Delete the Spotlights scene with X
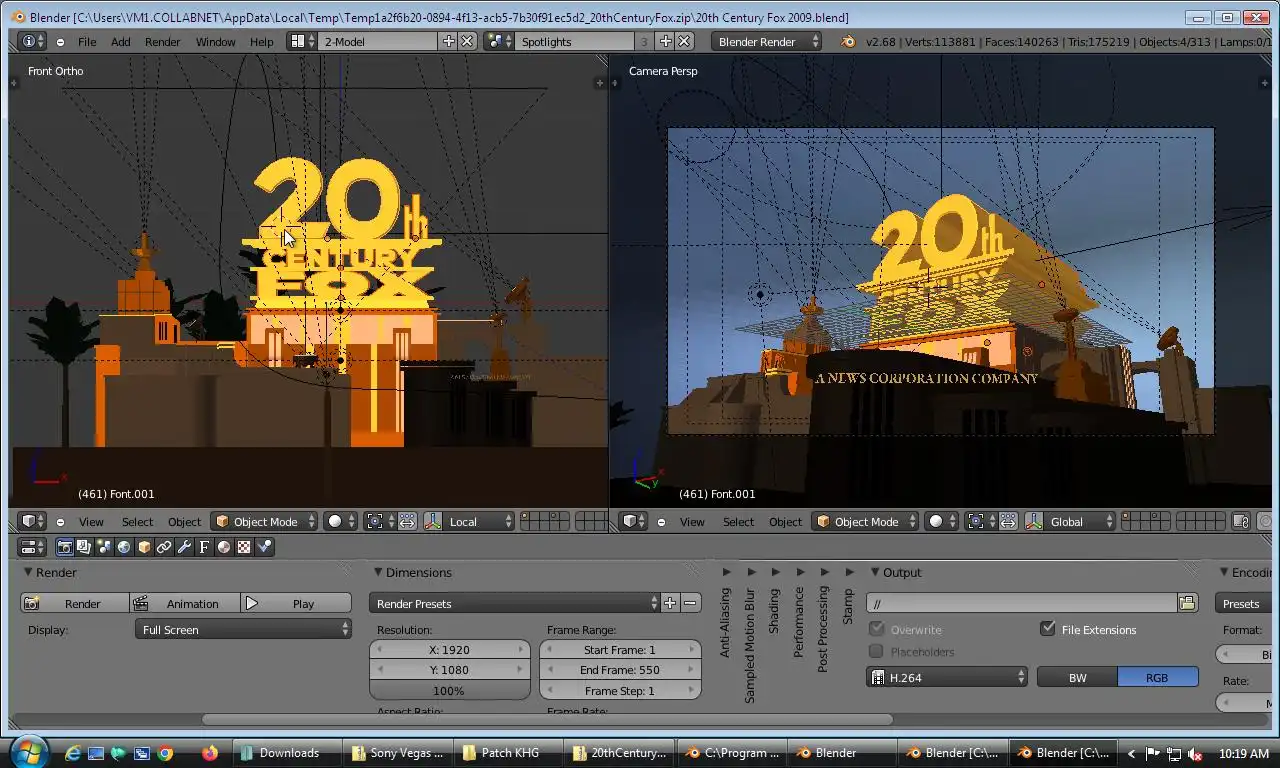This screenshot has height=768, width=1280. point(684,41)
